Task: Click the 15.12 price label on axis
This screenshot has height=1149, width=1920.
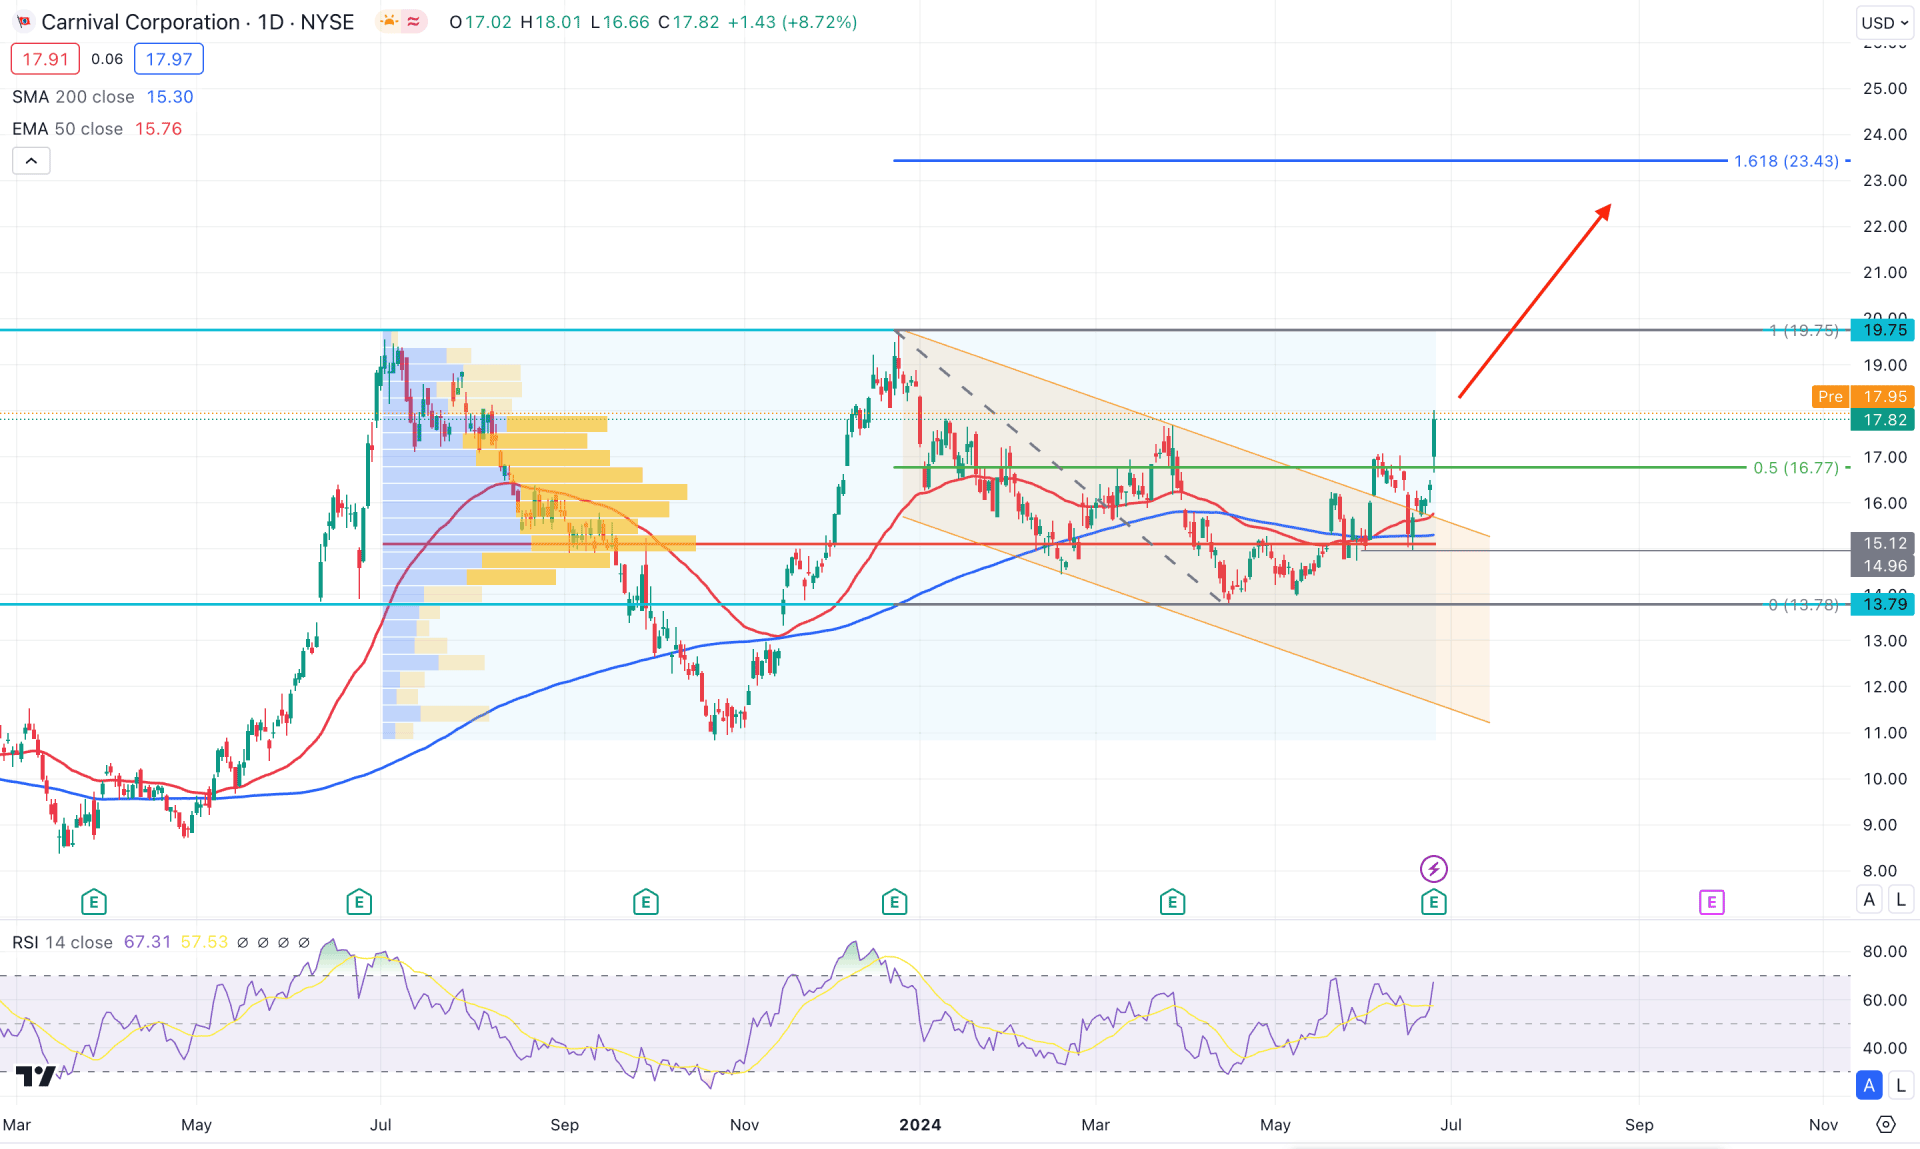Action: point(1884,543)
